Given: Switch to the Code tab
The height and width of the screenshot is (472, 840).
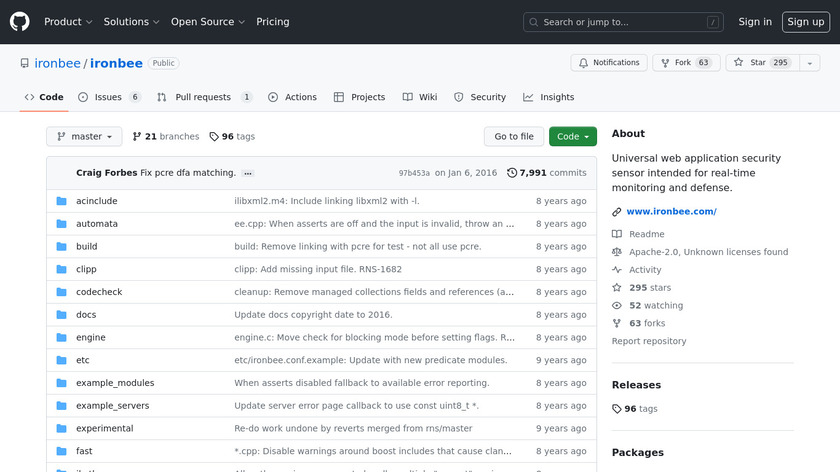Looking at the screenshot, I should pos(44,97).
